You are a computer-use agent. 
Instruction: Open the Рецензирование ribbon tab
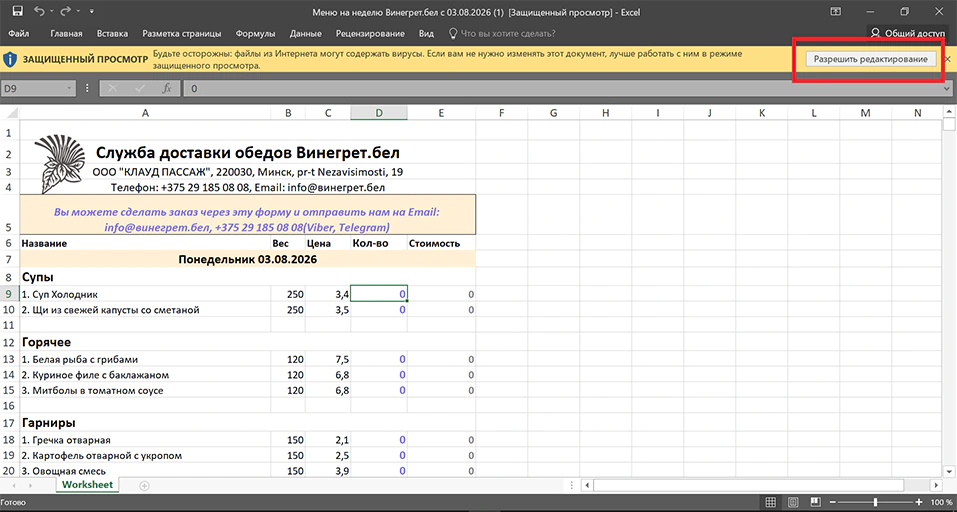coord(370,34)
